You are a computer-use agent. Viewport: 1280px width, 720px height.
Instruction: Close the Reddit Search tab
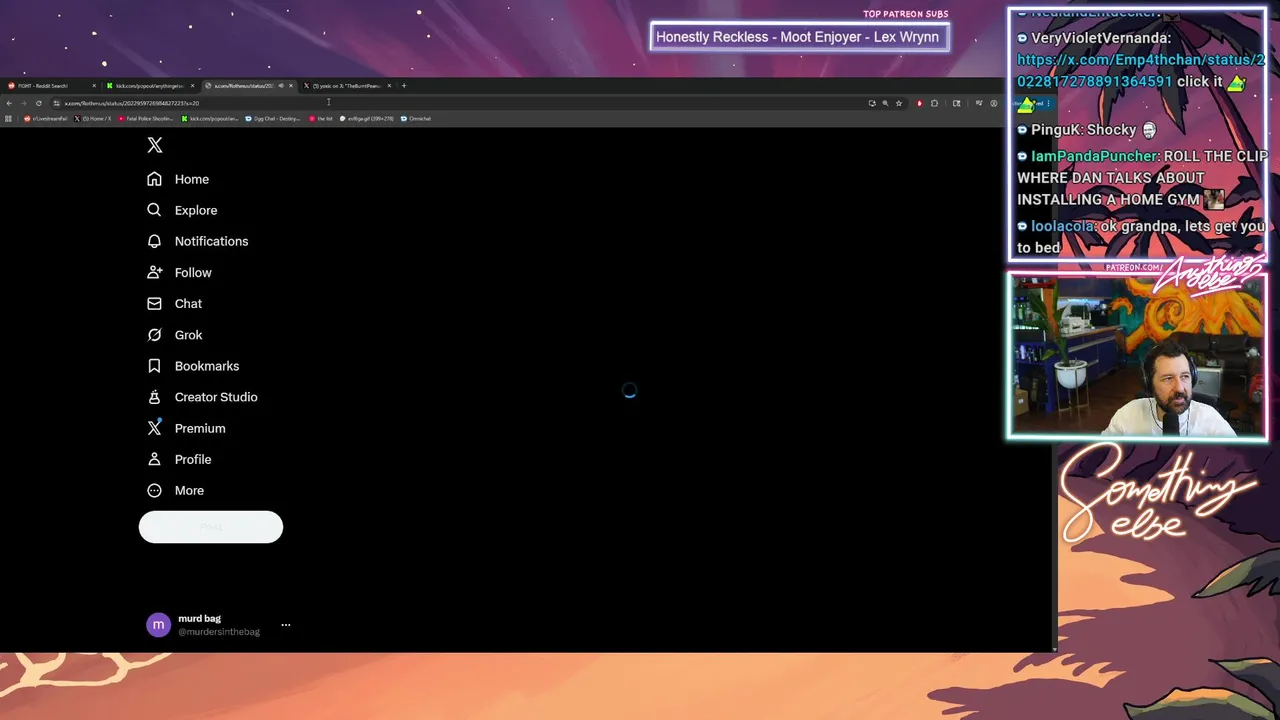94,86
